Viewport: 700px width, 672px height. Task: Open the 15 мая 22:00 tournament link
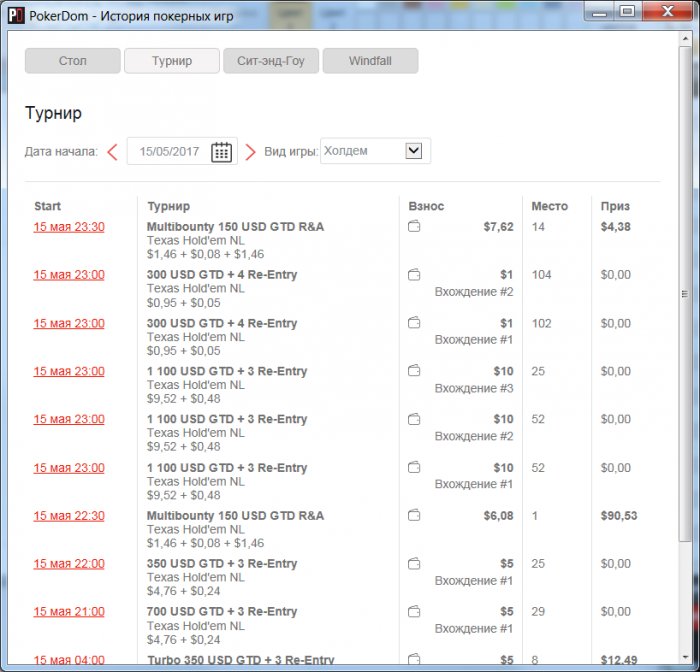pyautogui.click(x=69, y=564)
